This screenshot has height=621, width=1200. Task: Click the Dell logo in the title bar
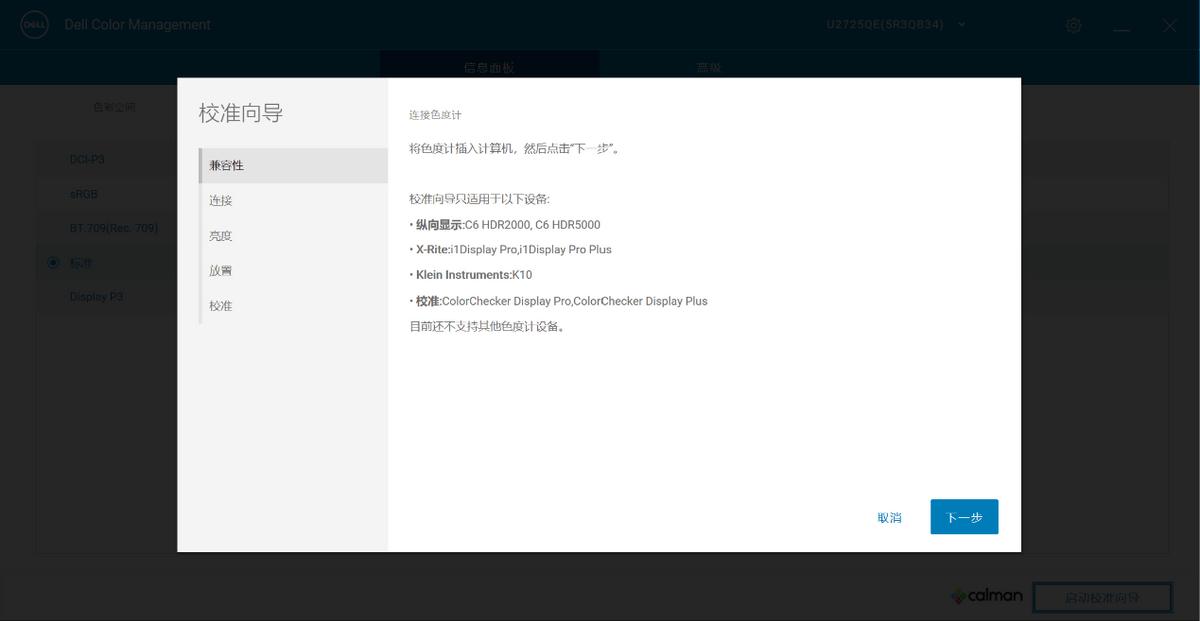(x=35, y=25)
